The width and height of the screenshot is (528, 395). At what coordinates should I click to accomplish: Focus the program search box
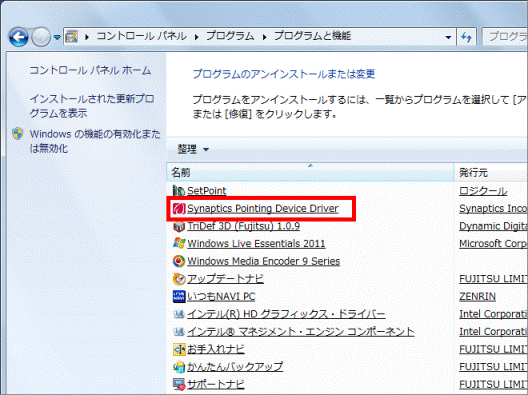coord(505,37)
